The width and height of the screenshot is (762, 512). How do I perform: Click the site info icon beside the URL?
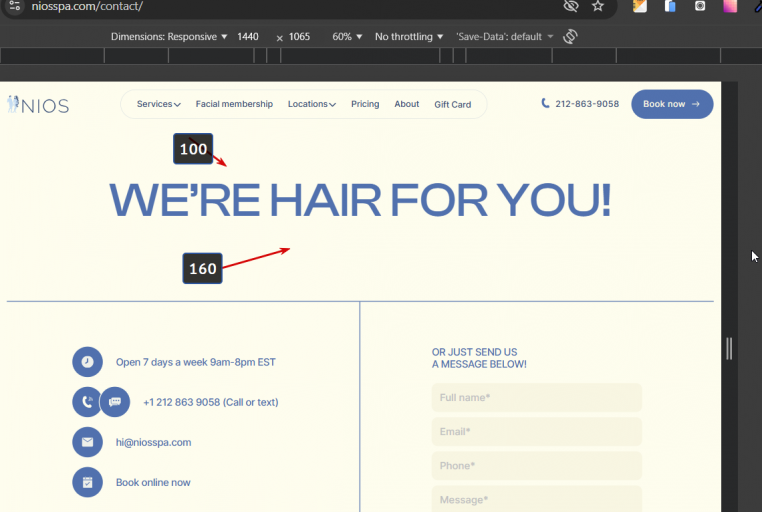point(15,6)
